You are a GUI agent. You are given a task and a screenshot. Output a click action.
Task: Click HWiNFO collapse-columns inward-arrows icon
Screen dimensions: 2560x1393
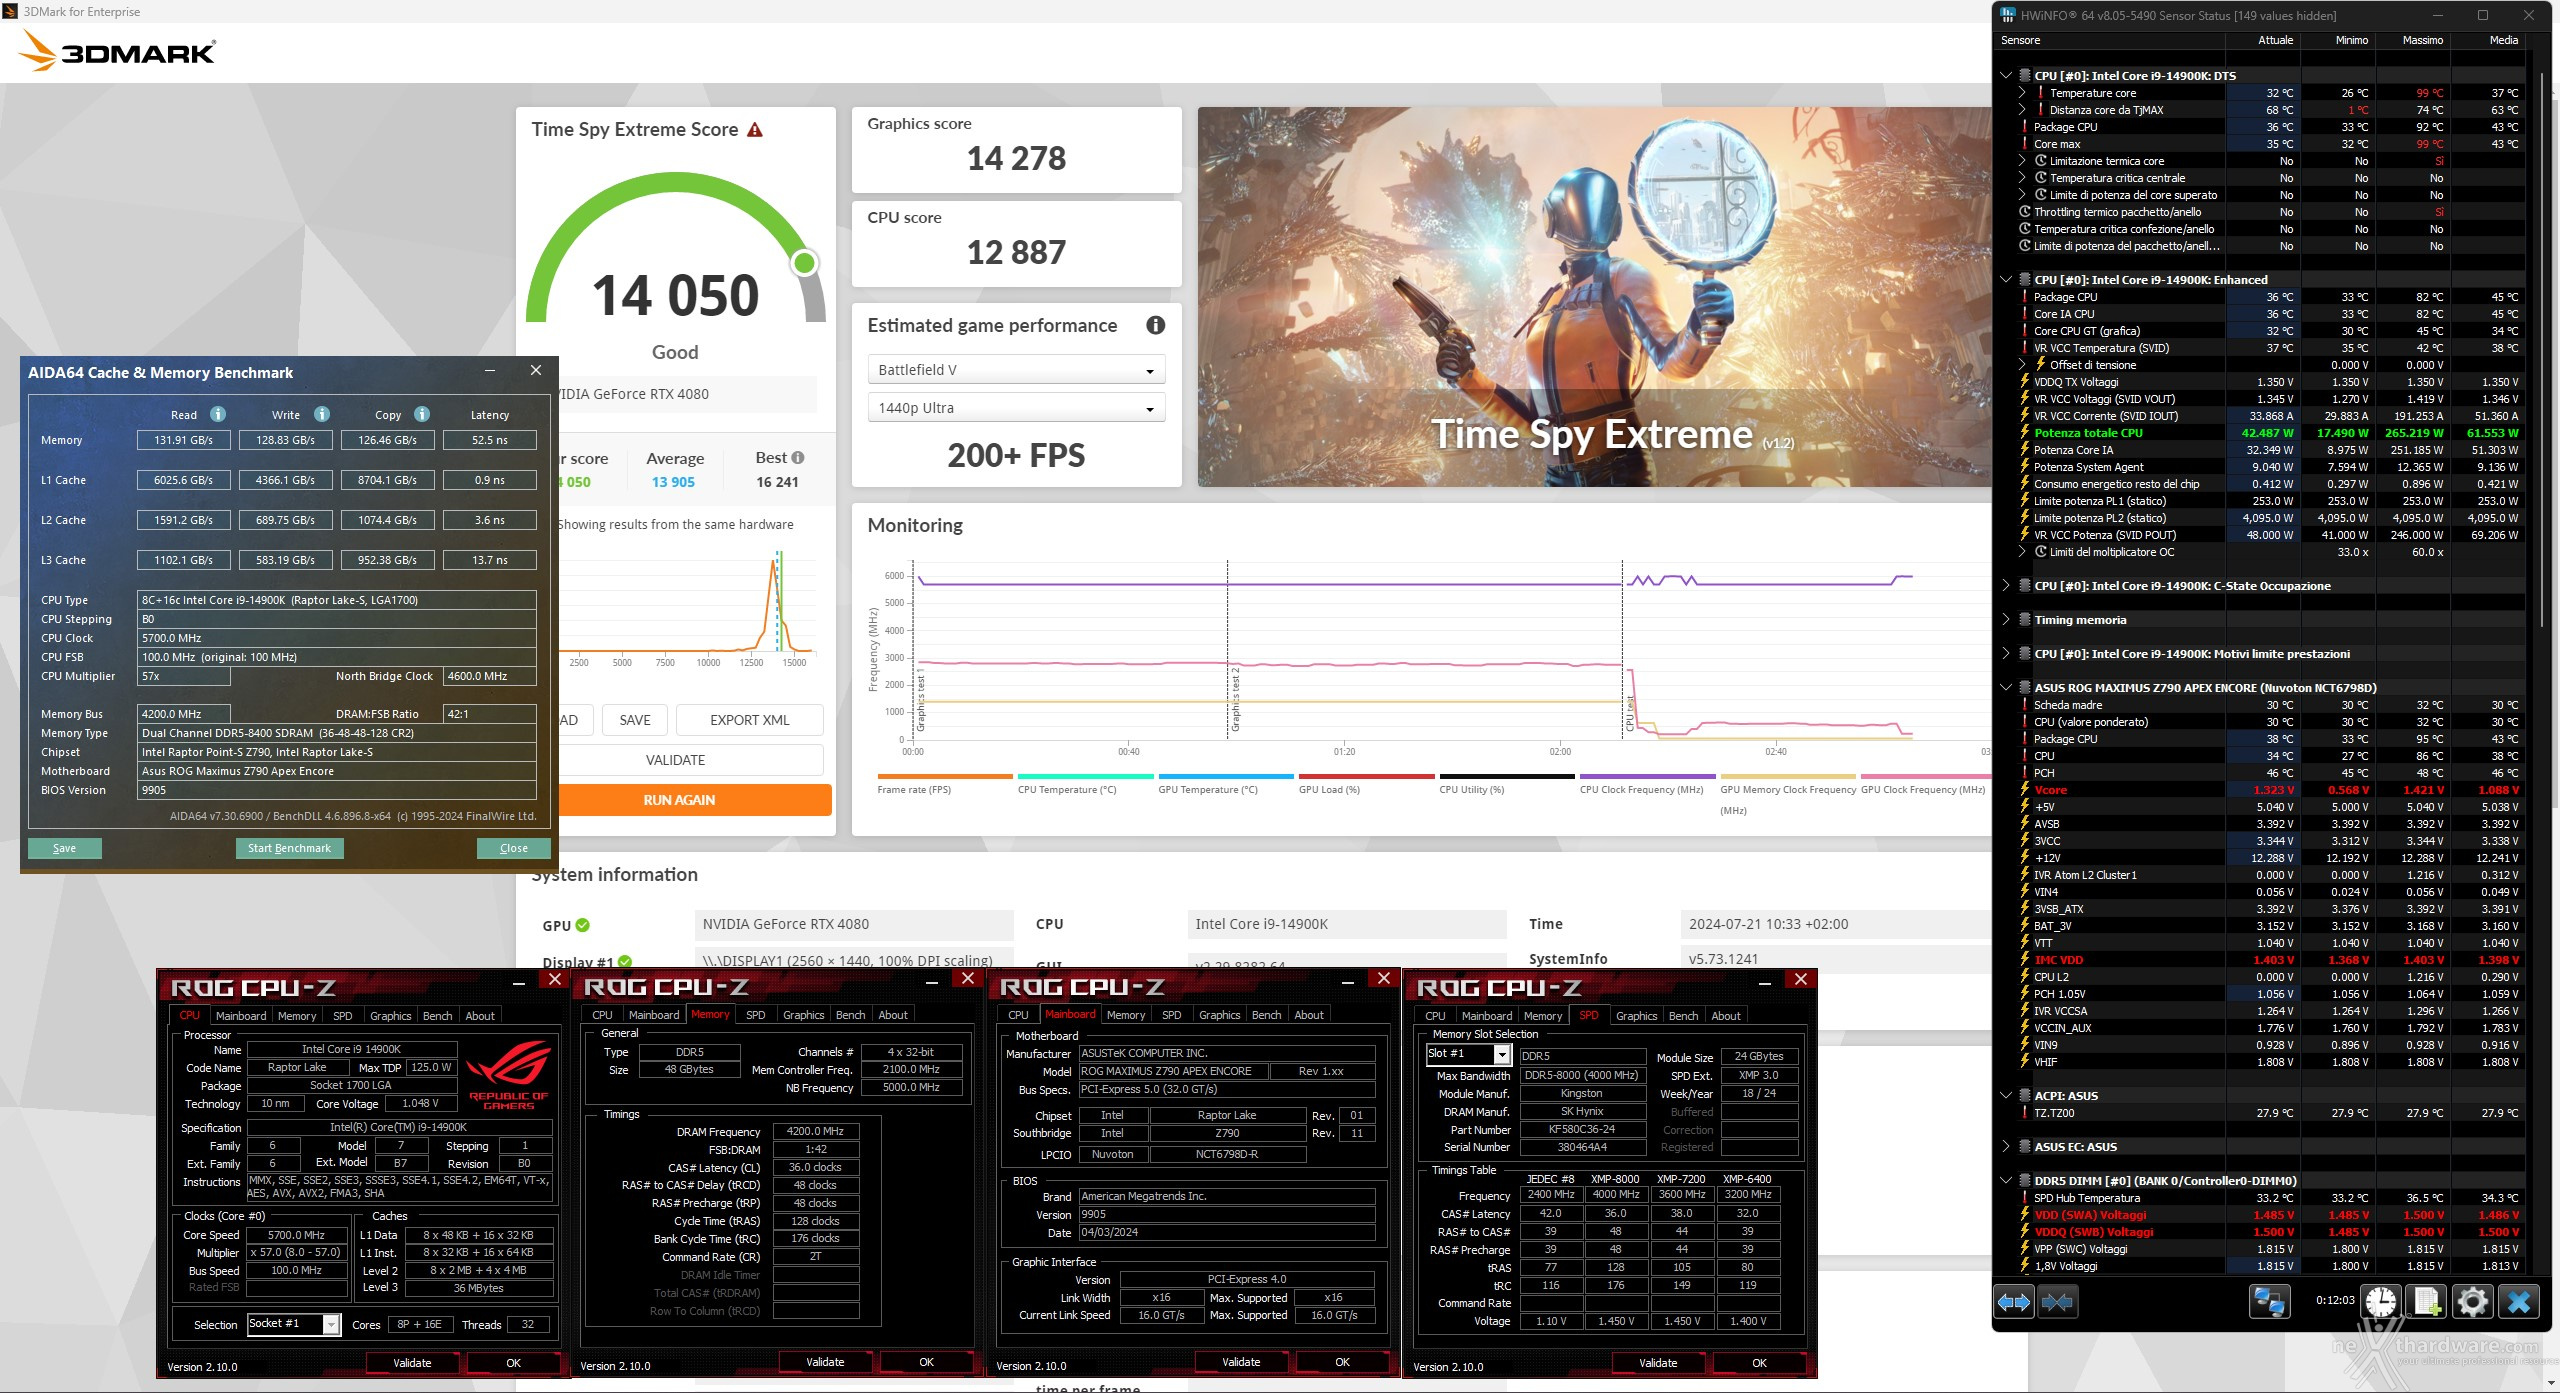point(2057,1302)
